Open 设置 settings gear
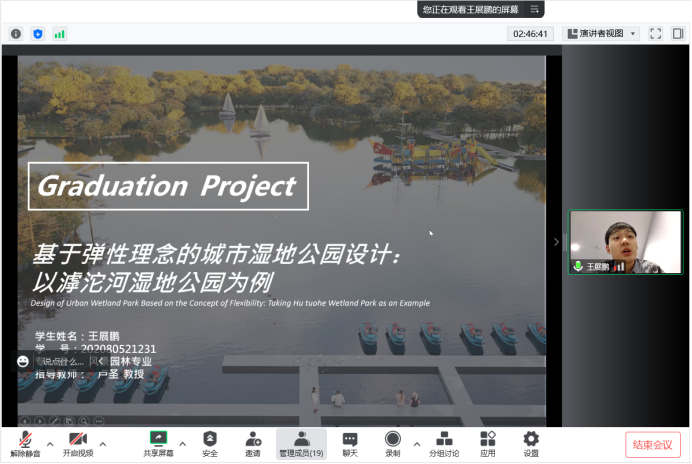Screen dimensions: 692x464 531,444
